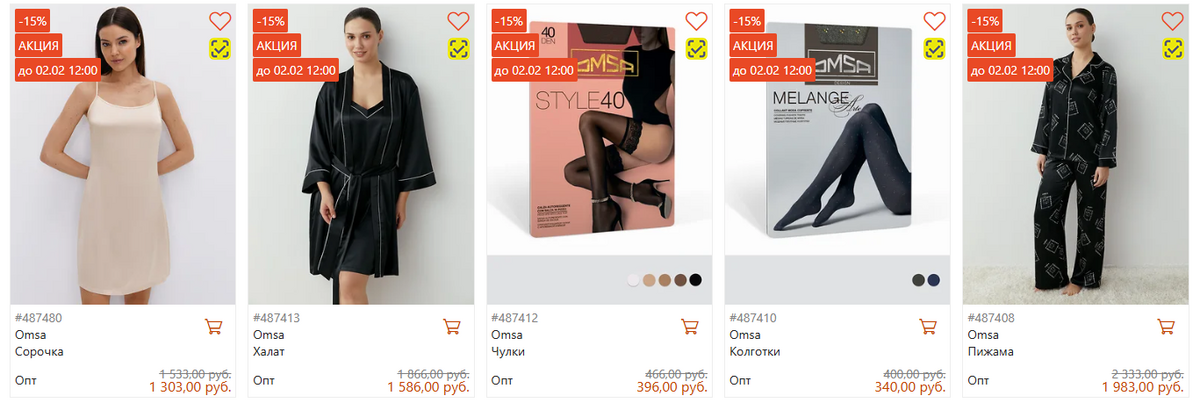Click yellow compare icon on Пижама card

[1173, 47]
